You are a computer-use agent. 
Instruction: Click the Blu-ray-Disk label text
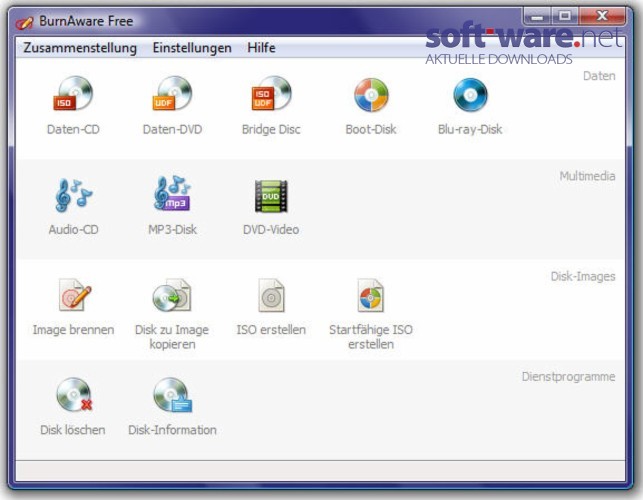point(470,130)
